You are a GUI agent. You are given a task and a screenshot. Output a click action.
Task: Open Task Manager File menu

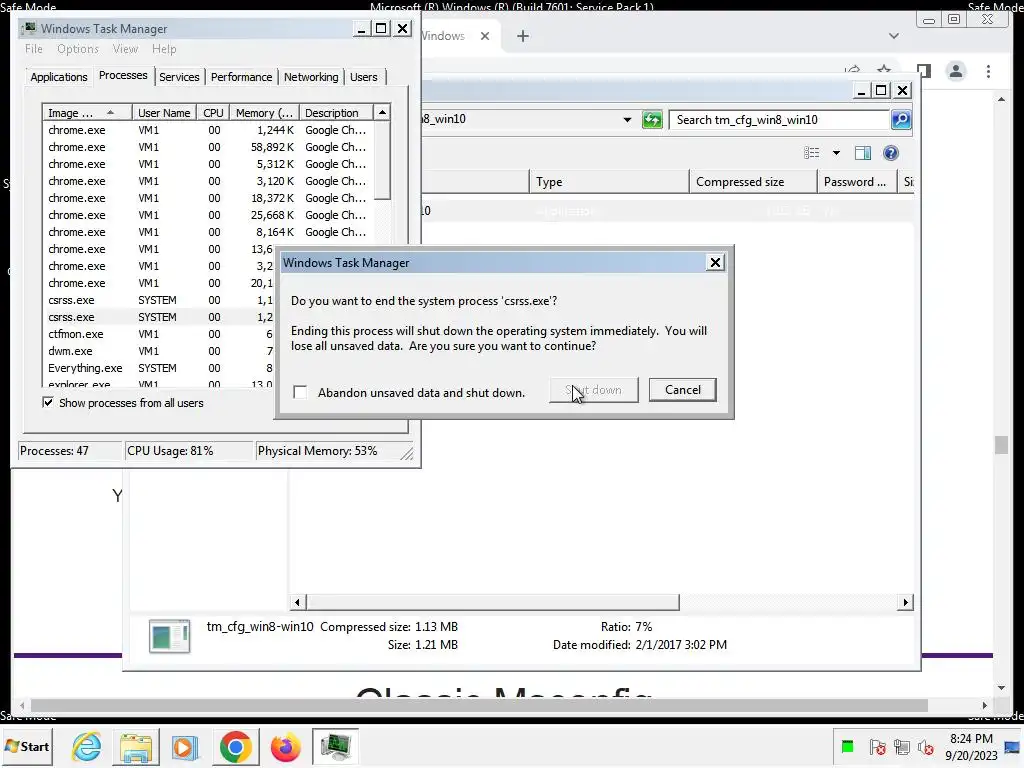(34, 49)
